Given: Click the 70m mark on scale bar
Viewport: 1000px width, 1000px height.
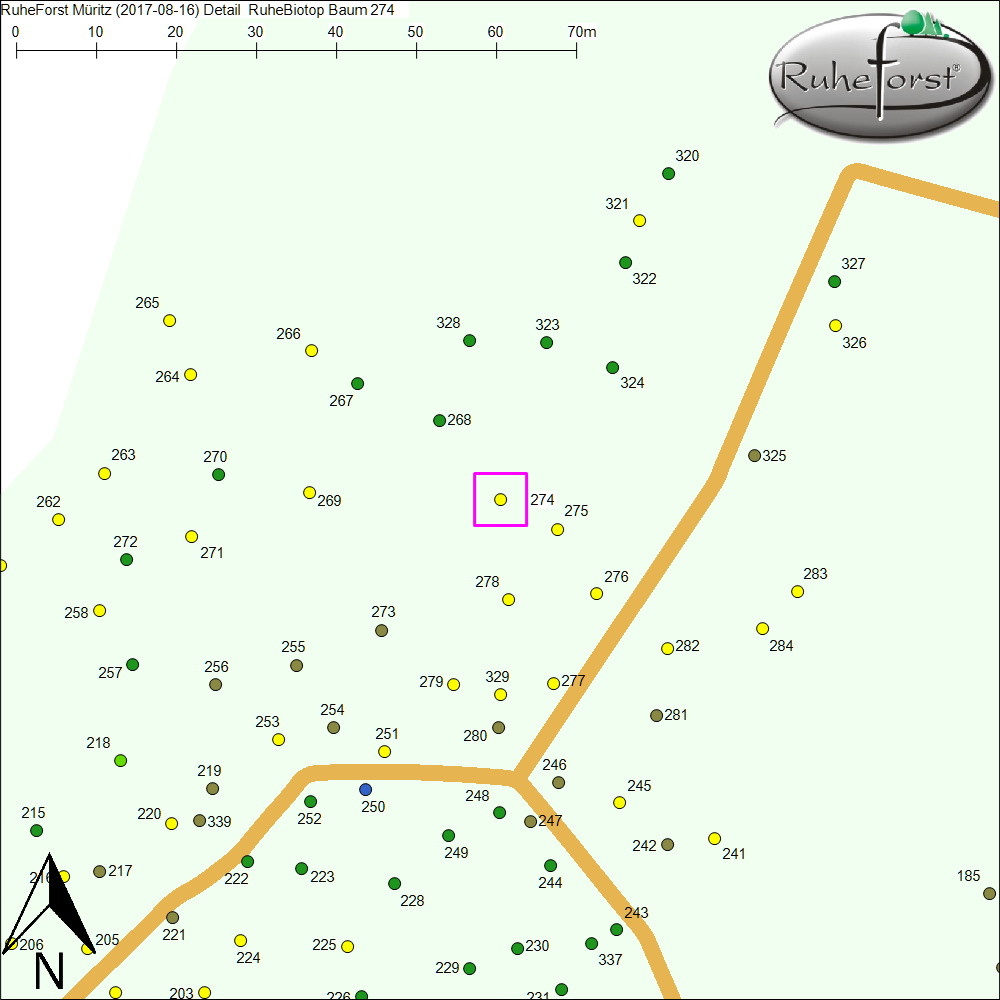Looking at the screenshot, I should [577, 48].
